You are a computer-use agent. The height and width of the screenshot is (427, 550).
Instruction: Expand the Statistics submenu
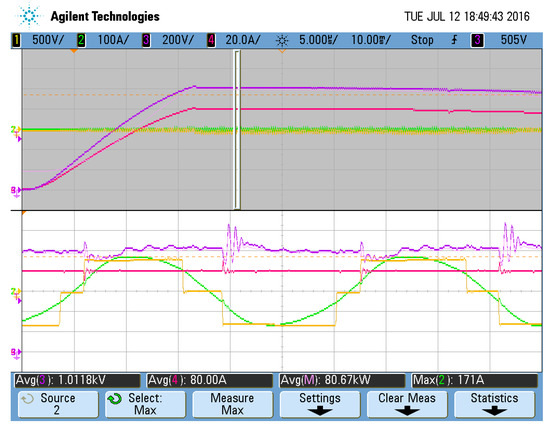pos(494,404)
